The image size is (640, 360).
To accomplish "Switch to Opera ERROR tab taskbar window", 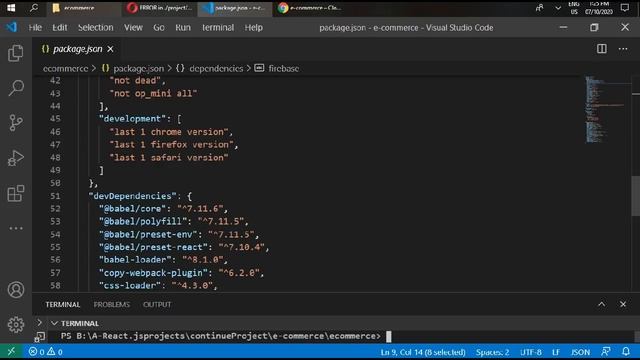I will pos(159,8).
